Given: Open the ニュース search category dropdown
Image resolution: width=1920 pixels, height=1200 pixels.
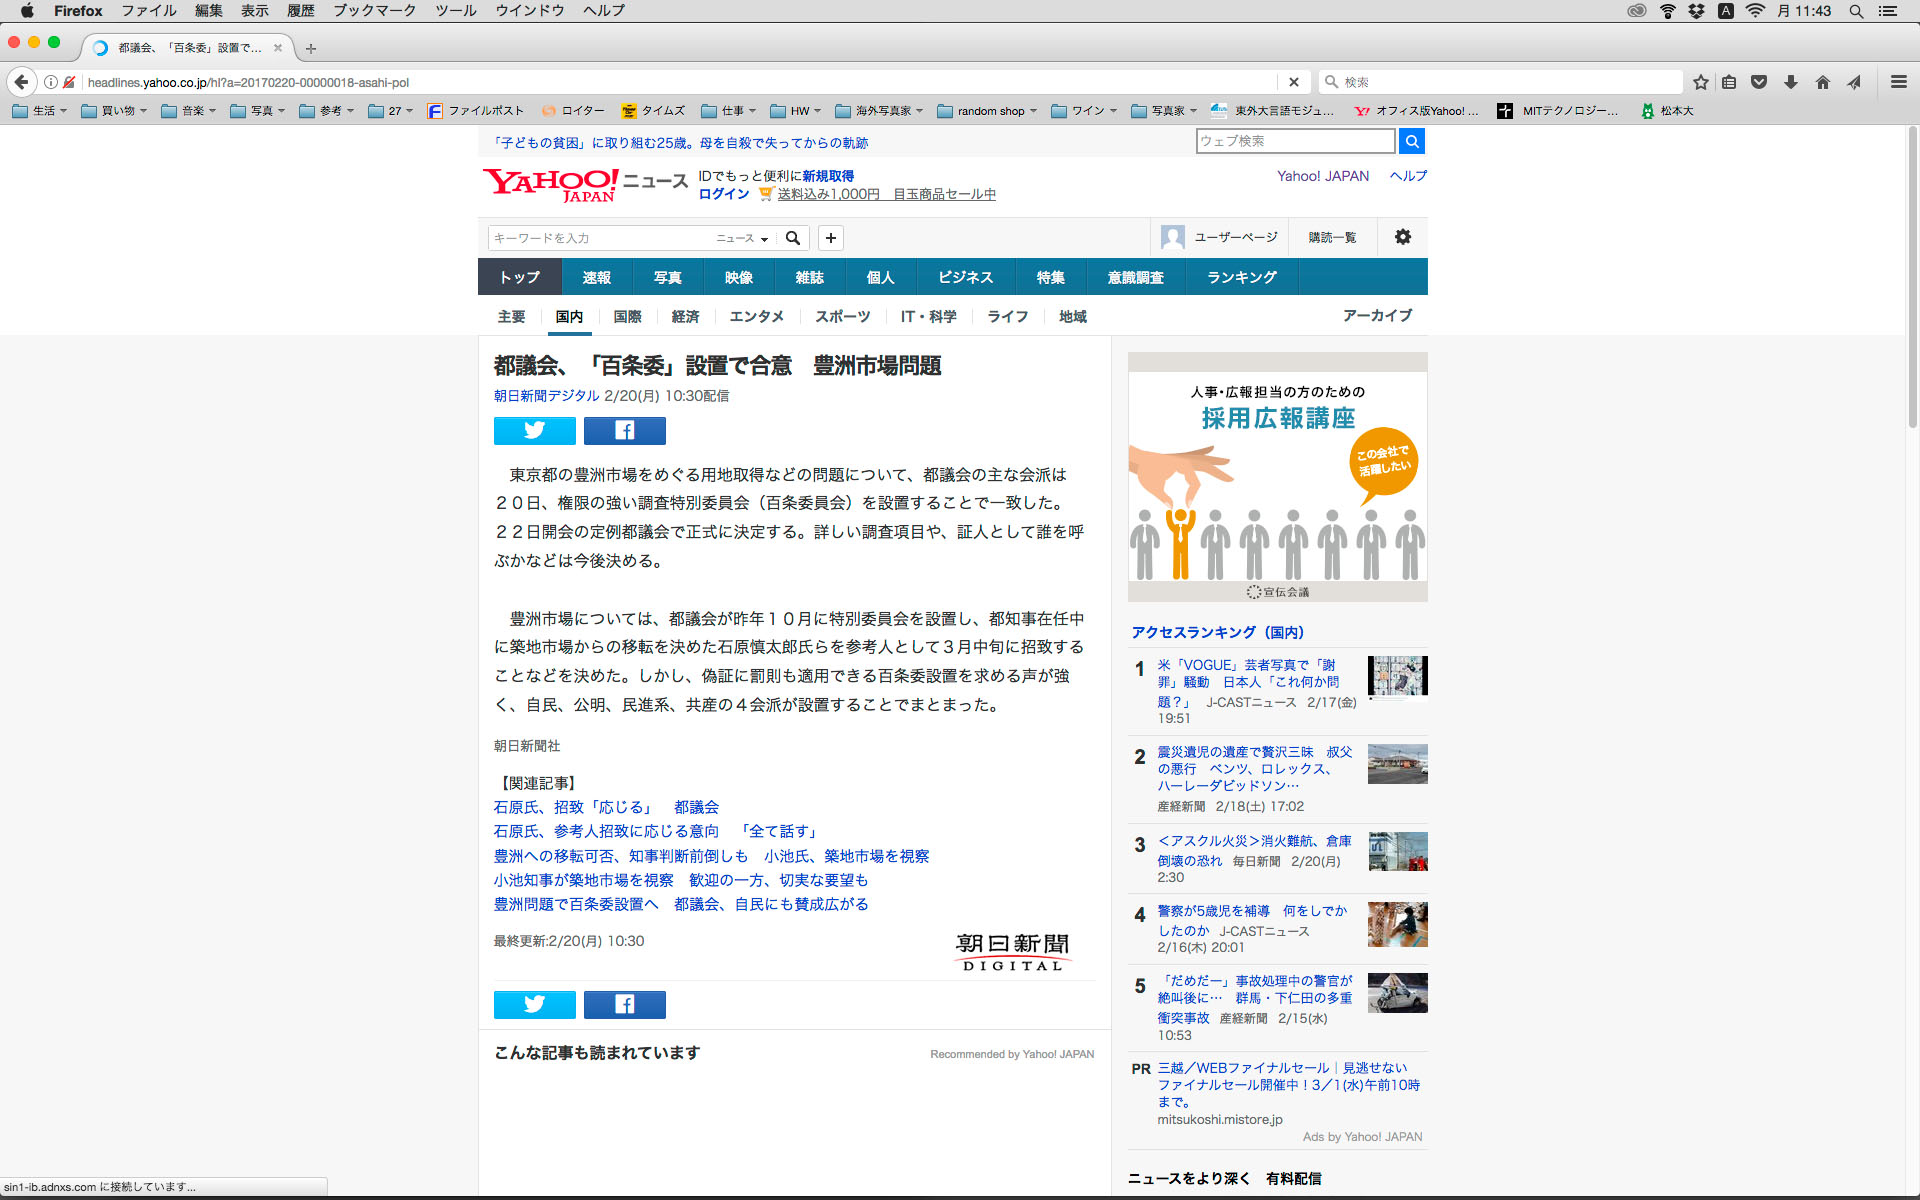Looking at the screenshot, I should point(742,238).
